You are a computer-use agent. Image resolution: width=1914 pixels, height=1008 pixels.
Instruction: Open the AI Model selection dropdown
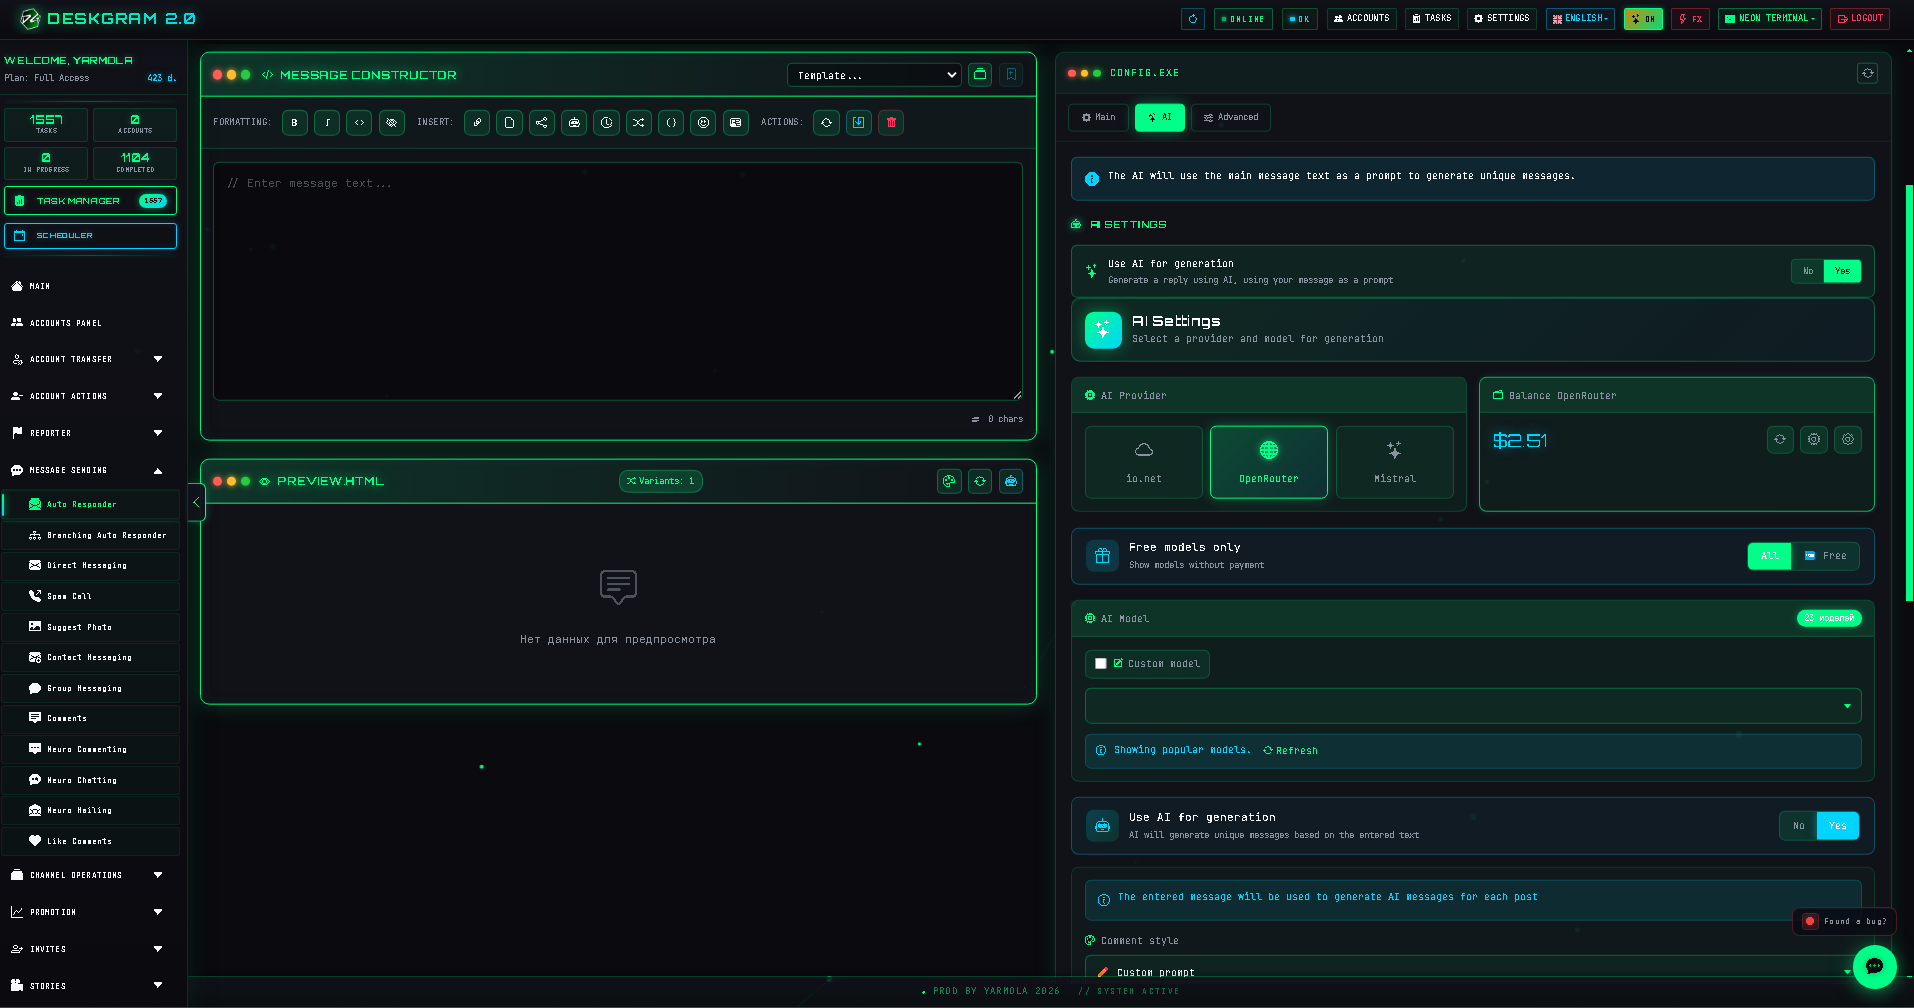pyautogui.click(x=1473, y=706)
